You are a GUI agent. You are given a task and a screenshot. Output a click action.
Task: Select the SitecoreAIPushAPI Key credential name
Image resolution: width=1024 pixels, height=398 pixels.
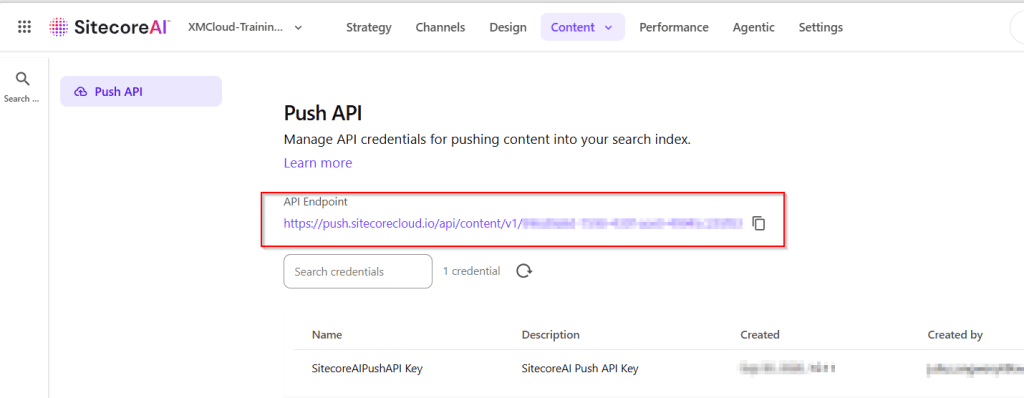click(x=367, y=369)
